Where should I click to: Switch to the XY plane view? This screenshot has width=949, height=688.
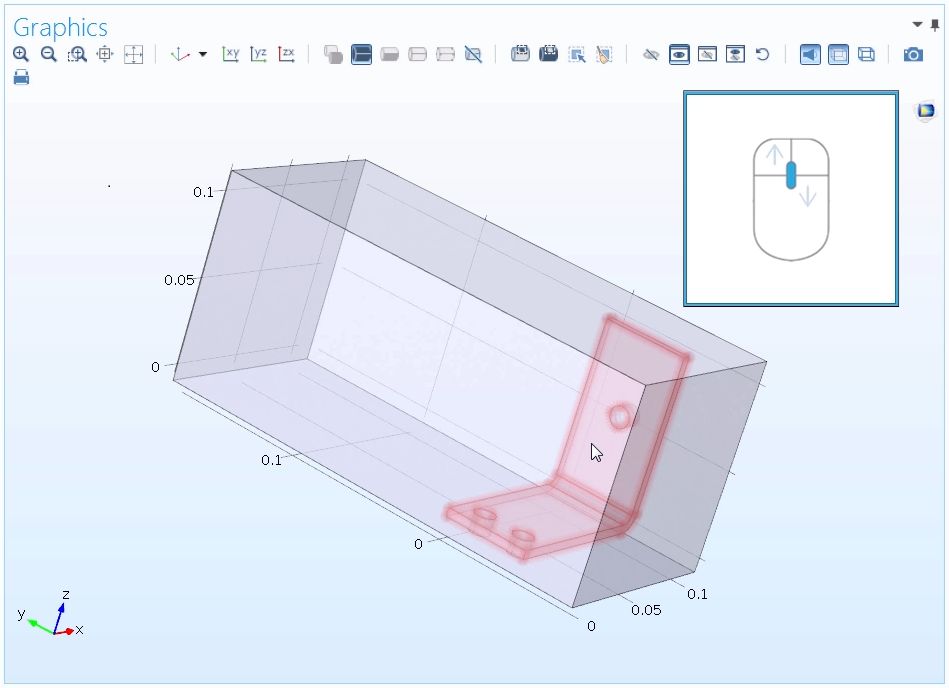230,54
